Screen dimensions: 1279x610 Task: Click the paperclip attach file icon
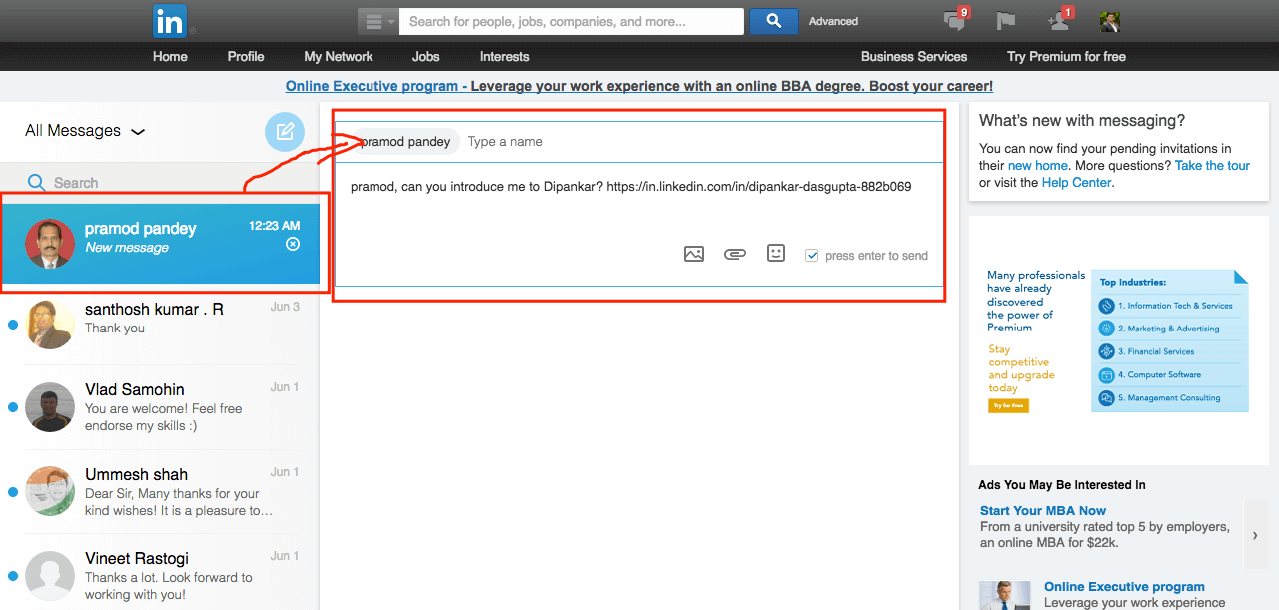(x=735, y=254)
